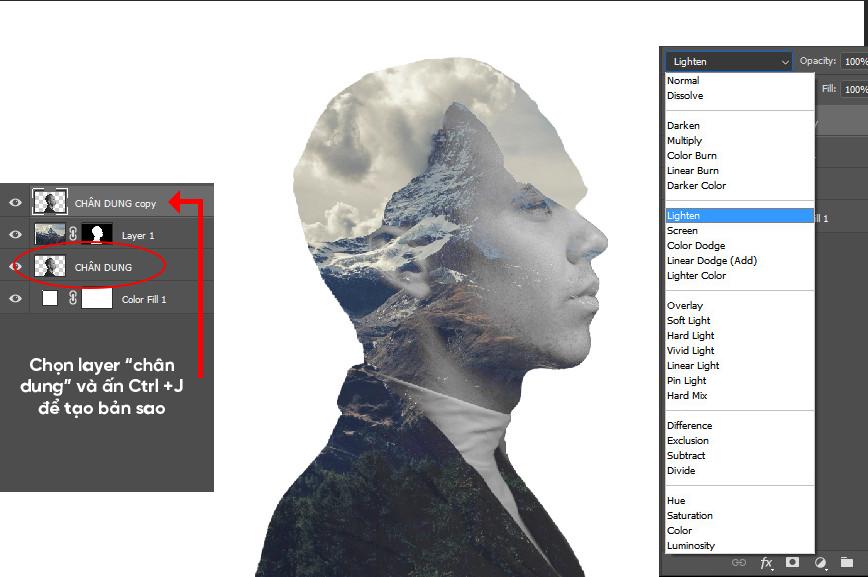The width and height of the screenshot is (868, 577).
Task: Choose Luminosity at the list bottom
Action: [693, 545]
